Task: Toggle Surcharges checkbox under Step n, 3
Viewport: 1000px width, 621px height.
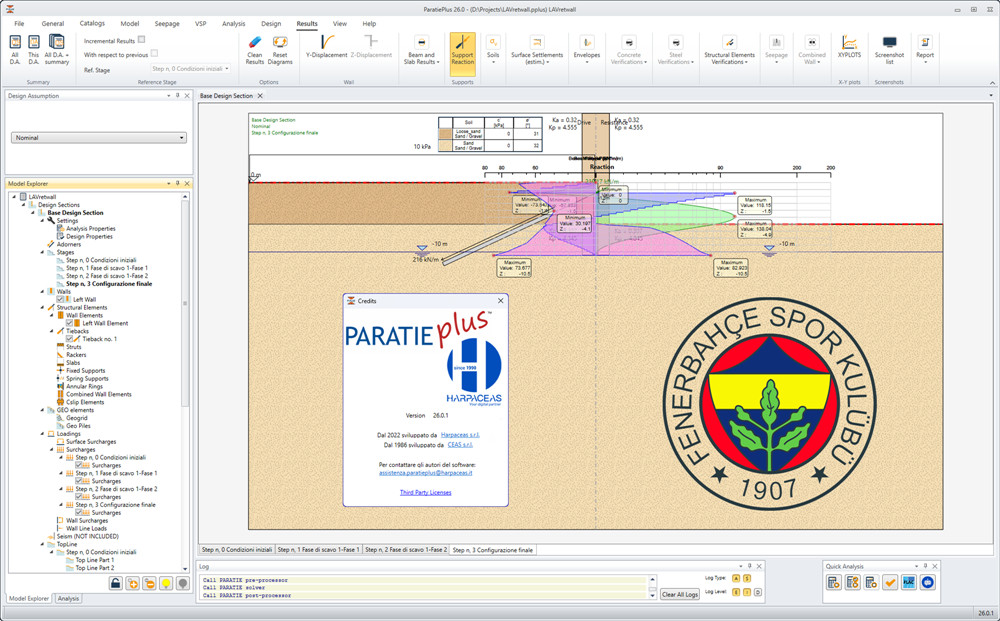Action: coord(79,512)
